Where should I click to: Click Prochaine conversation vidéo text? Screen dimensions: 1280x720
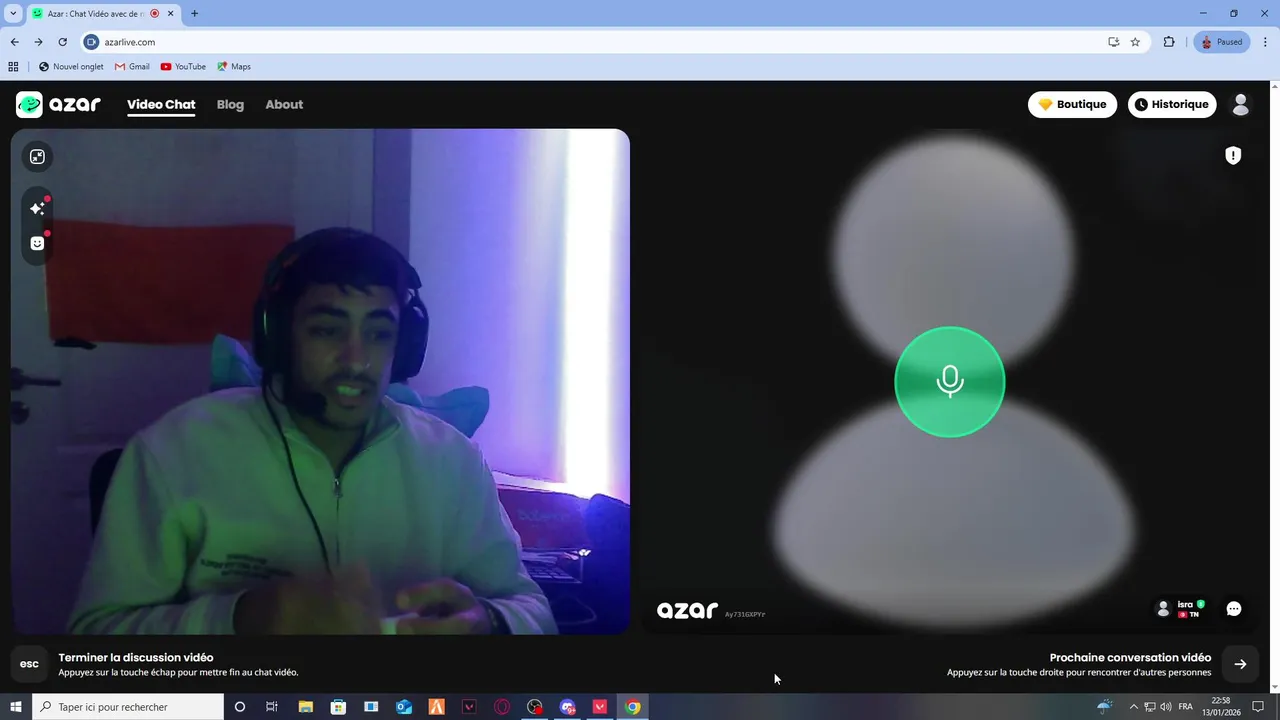[1130, 658]
